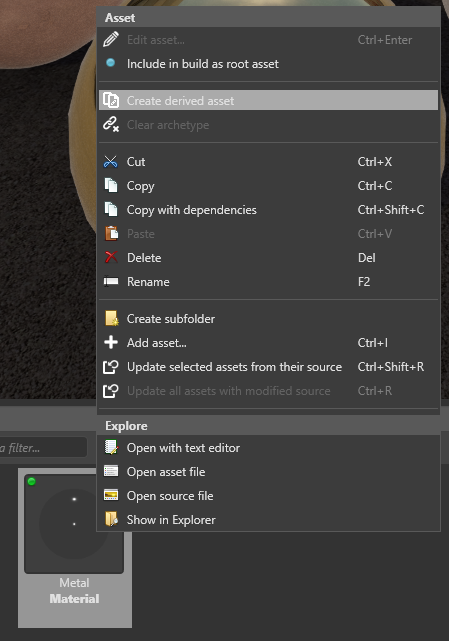
Task: Select Update all assets with modified source
Action: click(x=268, y=391)
